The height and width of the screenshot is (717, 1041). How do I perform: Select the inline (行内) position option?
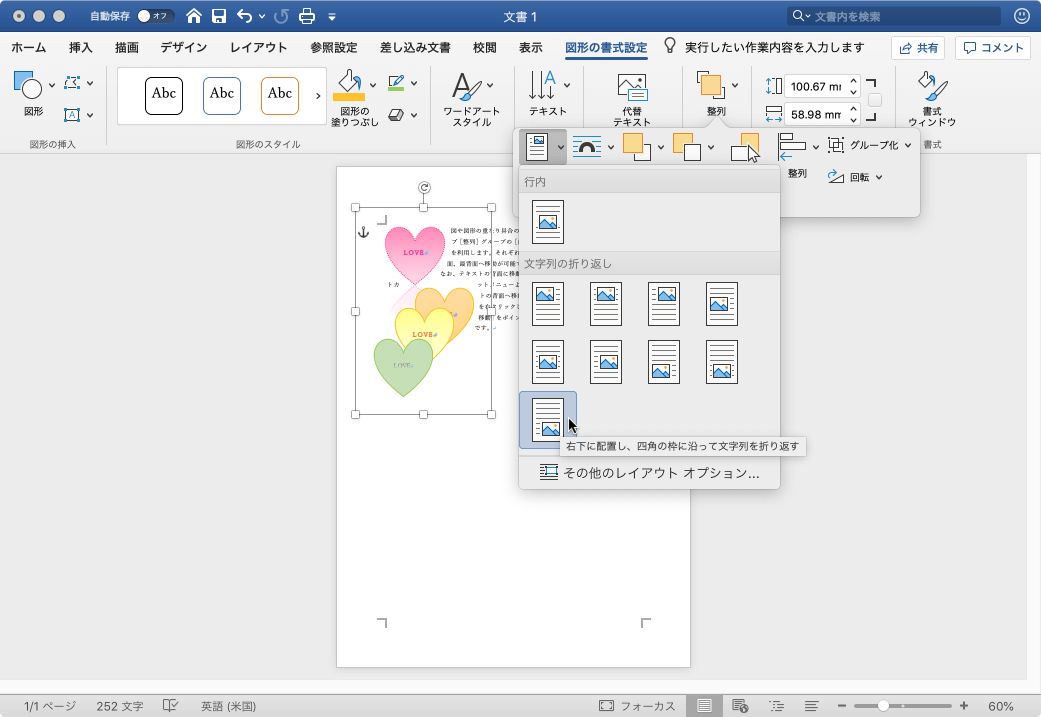pyautogui.click(x=548, y=222)
